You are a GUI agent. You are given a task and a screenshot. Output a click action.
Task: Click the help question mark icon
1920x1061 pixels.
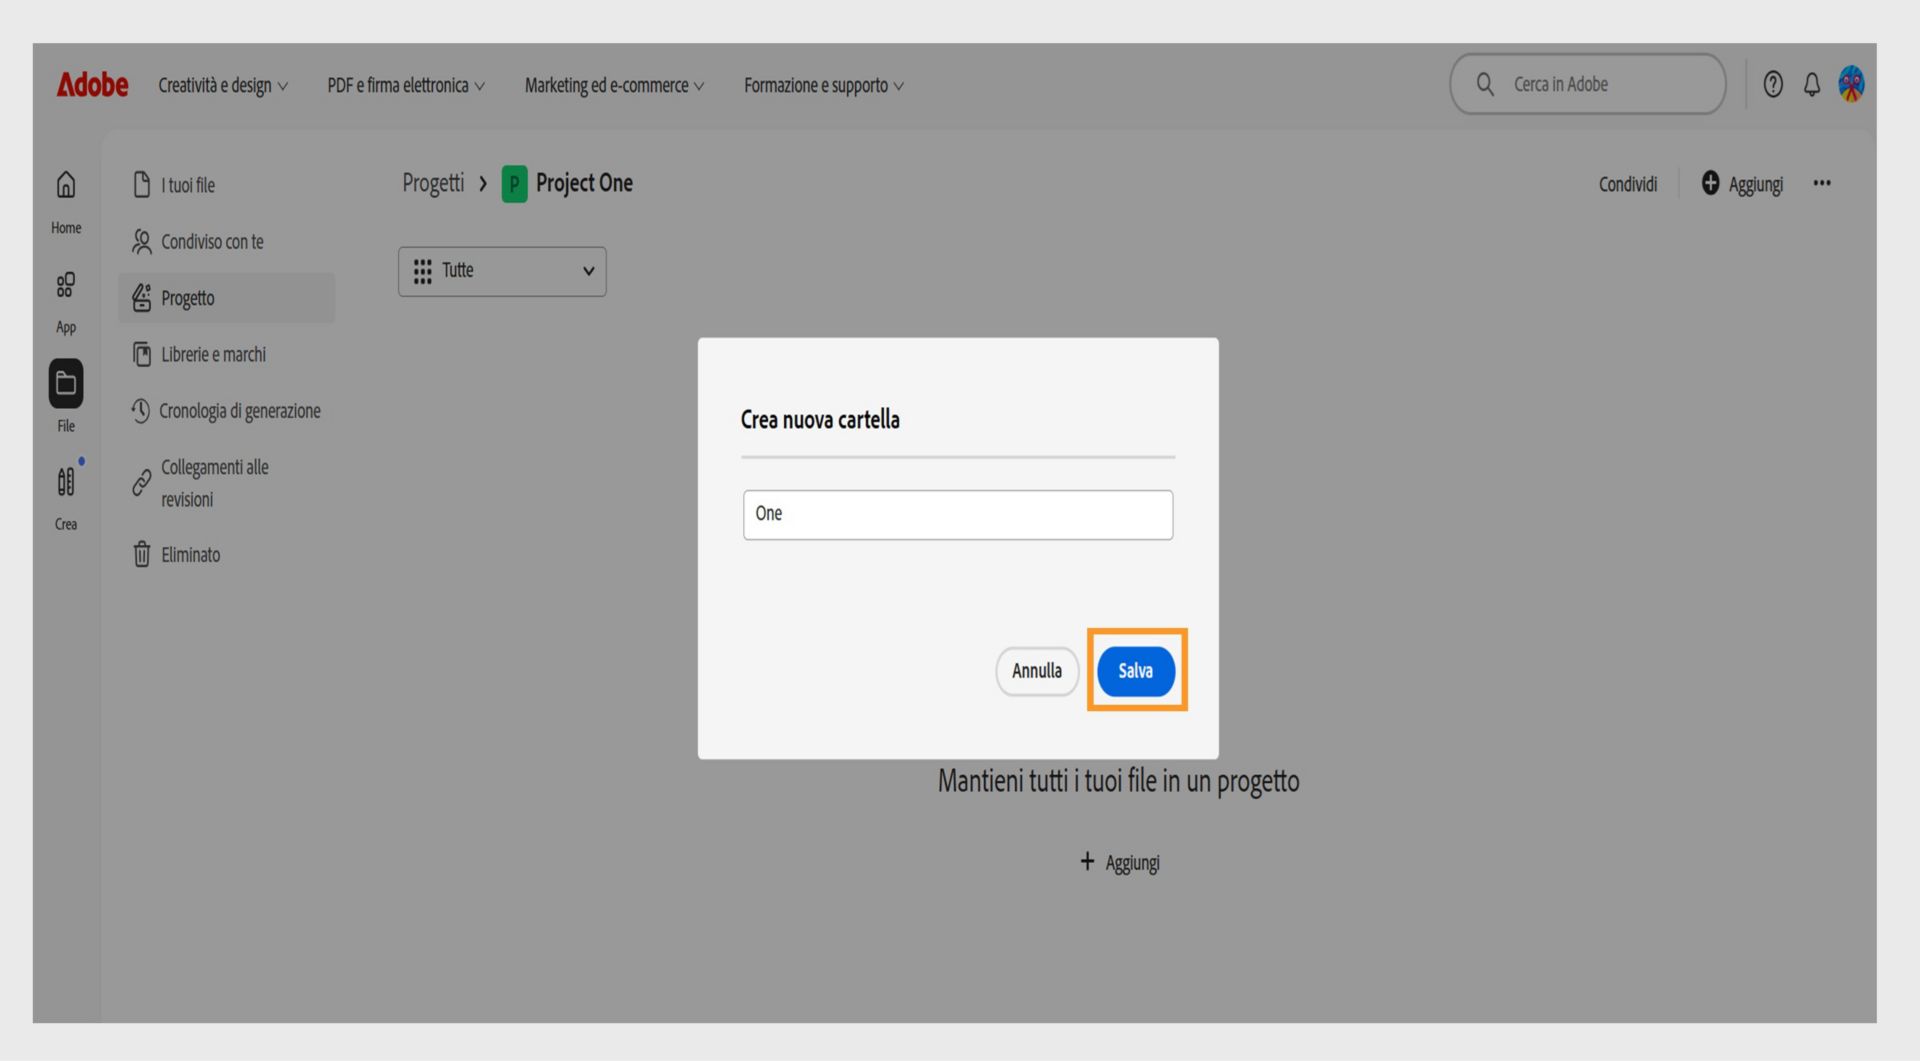click(x=1773, y=85)
